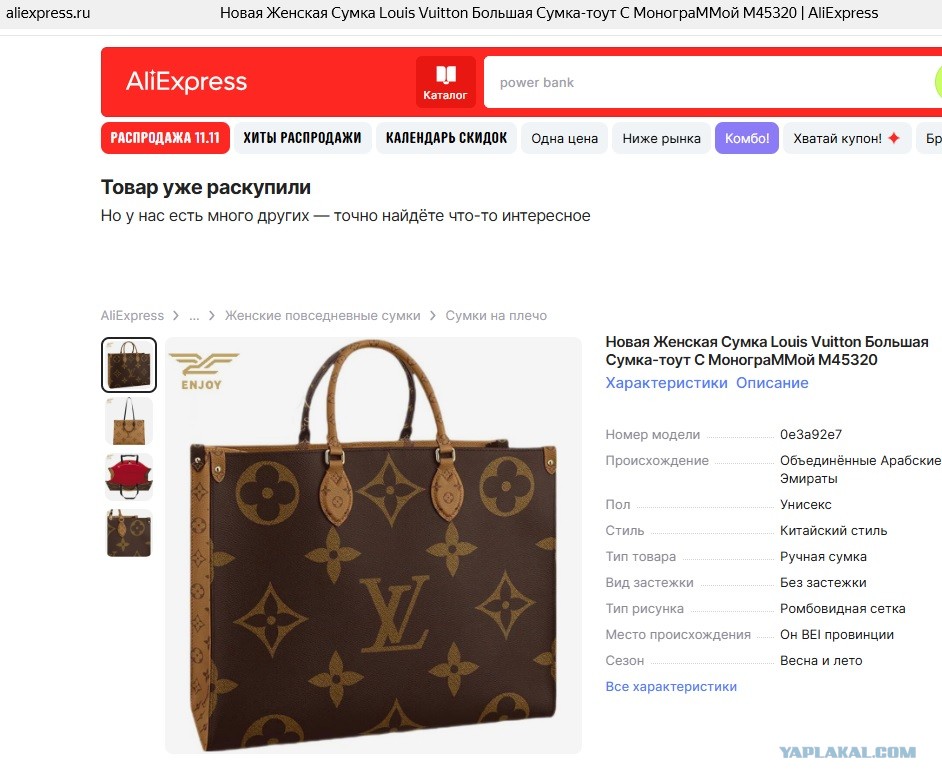Open РАСПРОДАЖА 11.11 tab
The image size is (942, 782).
point(165,138)
